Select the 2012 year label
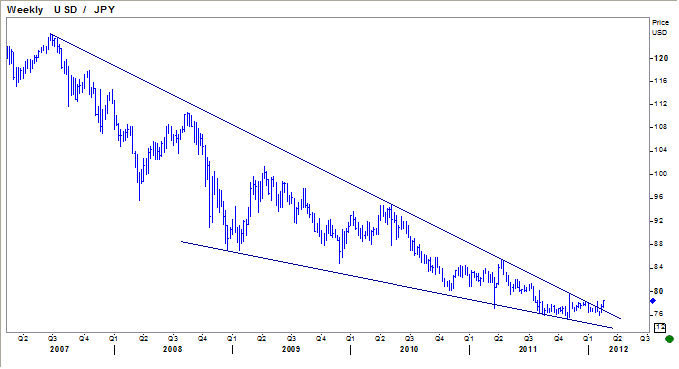Viewport: 679px width, 369px height. (618, 349)
